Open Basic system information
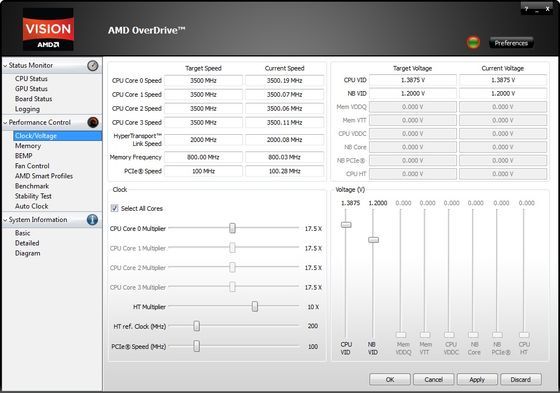This screenshot has width=560, height=393. [22, 233]
